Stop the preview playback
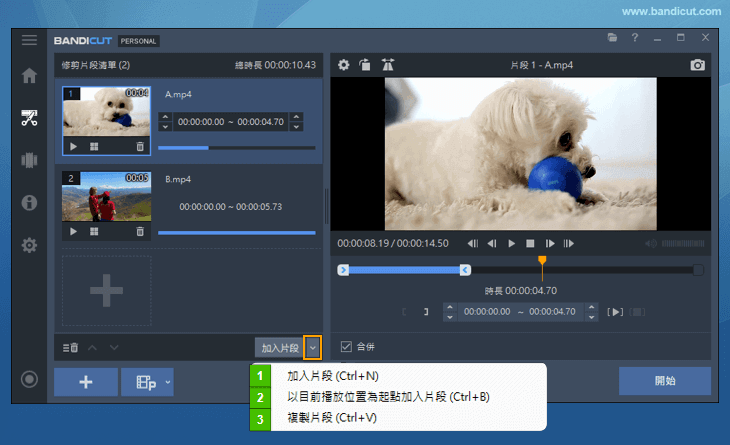The height and width of the screenshot is (445, 730). point(530,243)
